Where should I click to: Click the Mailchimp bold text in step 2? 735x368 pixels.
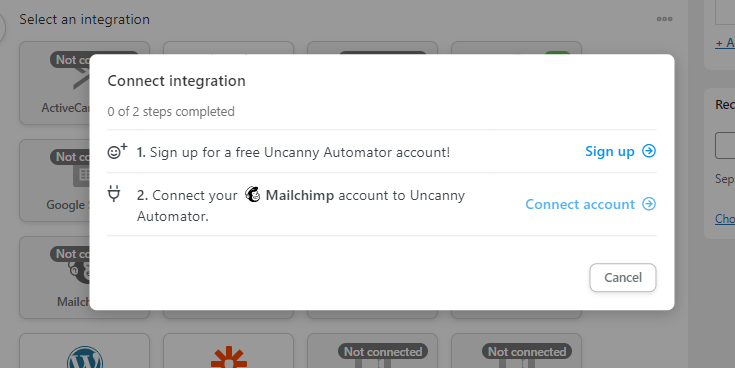click(300, 195)
